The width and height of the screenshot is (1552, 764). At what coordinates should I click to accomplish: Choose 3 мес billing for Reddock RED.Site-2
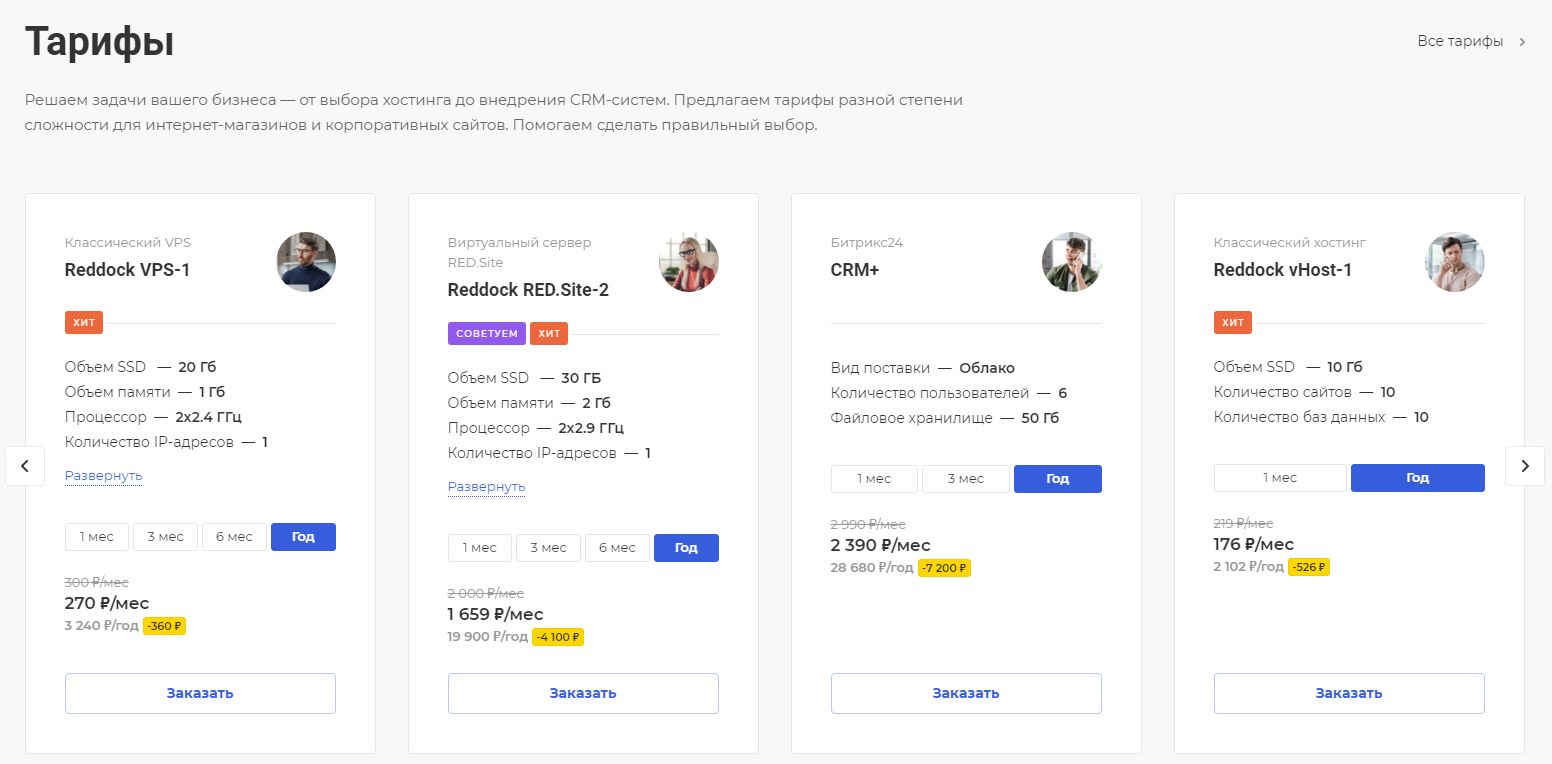point(548,548)
